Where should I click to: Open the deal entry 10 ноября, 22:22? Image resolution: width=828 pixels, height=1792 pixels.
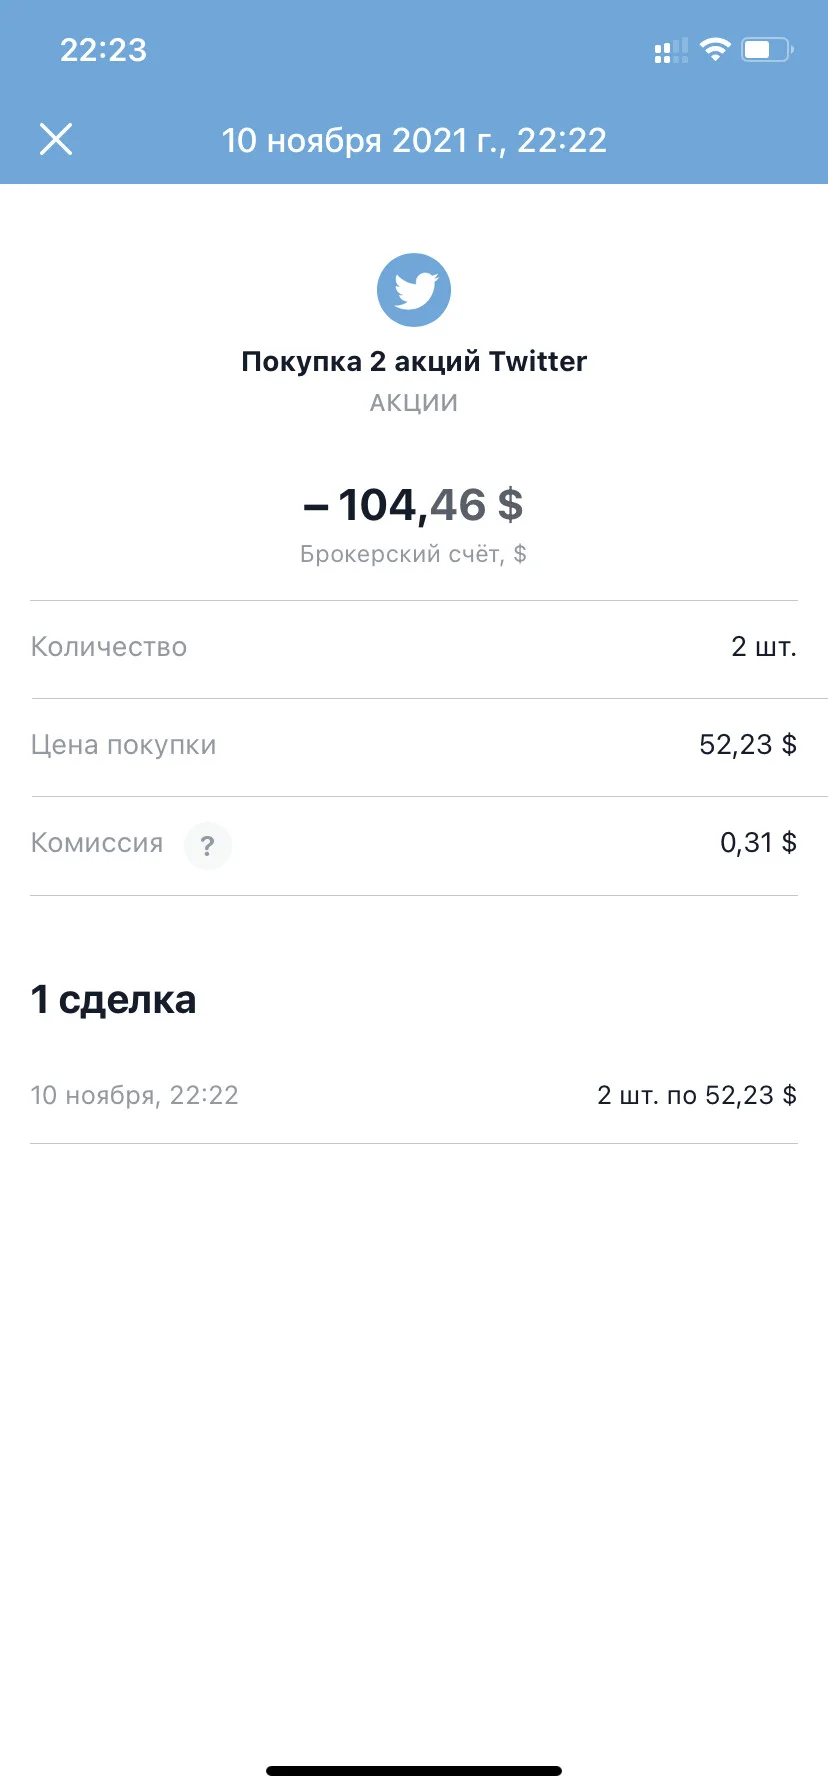point(414,1096)
